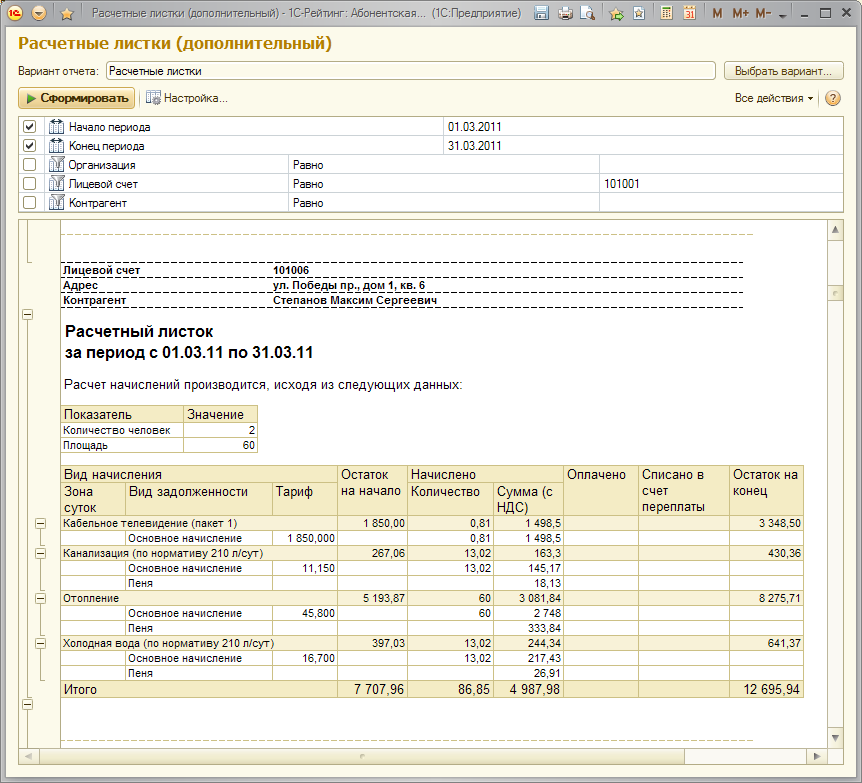Viewport: 862px width, 783px height.
Task: Click the Вариант отчета input field
Action: [x=410, y=71]
